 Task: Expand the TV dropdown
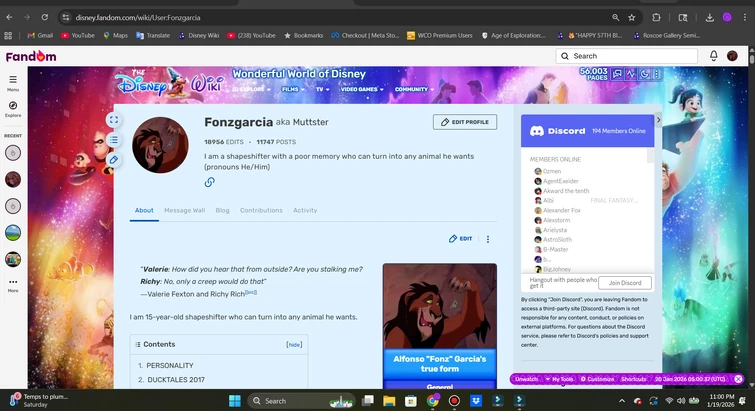(323, 90)
